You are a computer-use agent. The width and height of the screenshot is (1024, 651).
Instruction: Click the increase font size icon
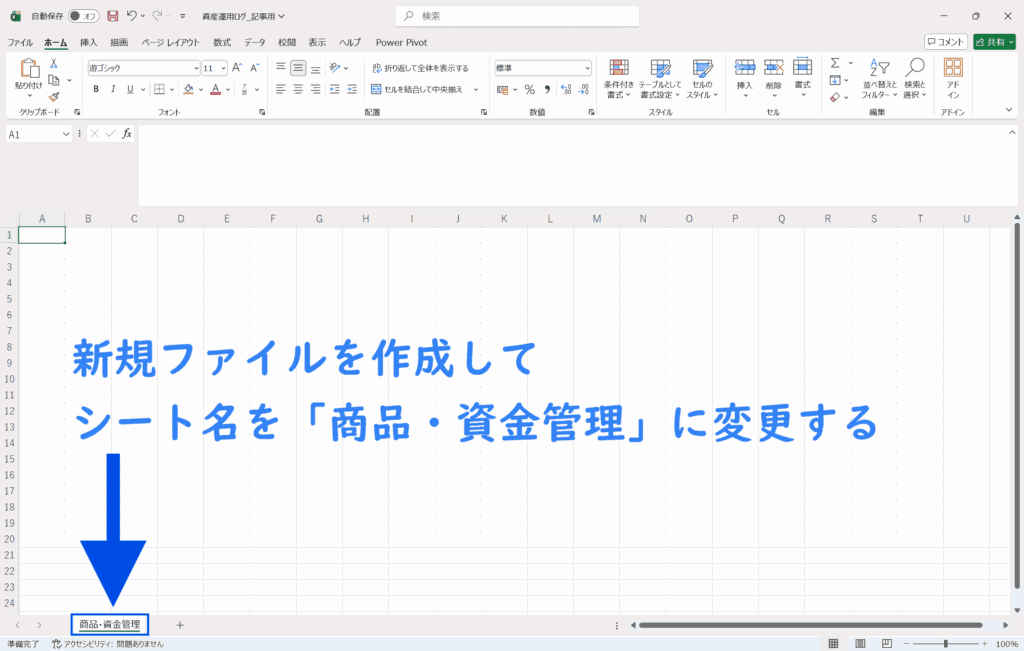(x=237, y=68)
